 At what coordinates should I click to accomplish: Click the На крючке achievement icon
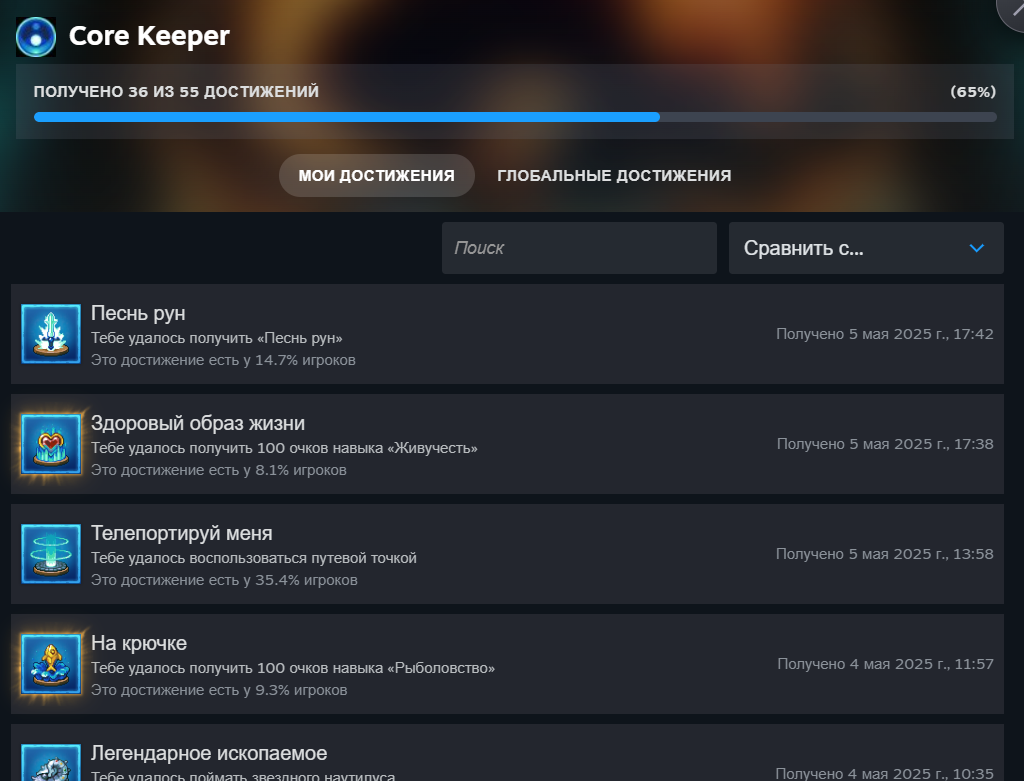point(51,664)
